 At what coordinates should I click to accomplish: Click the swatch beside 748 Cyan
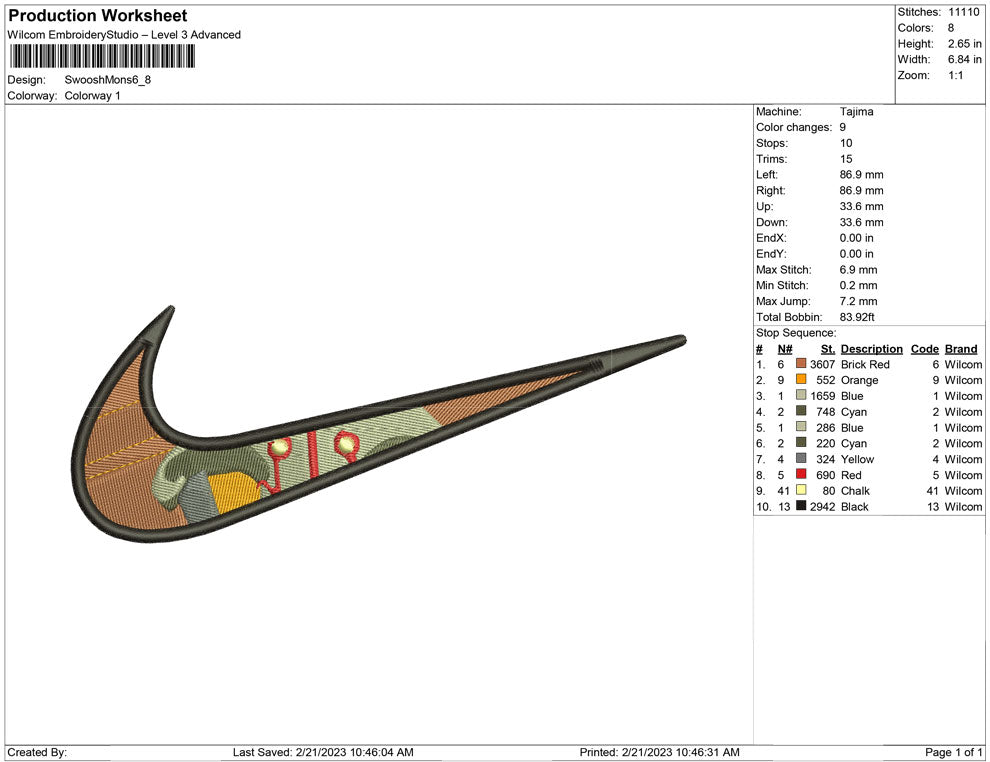(801, 411)
